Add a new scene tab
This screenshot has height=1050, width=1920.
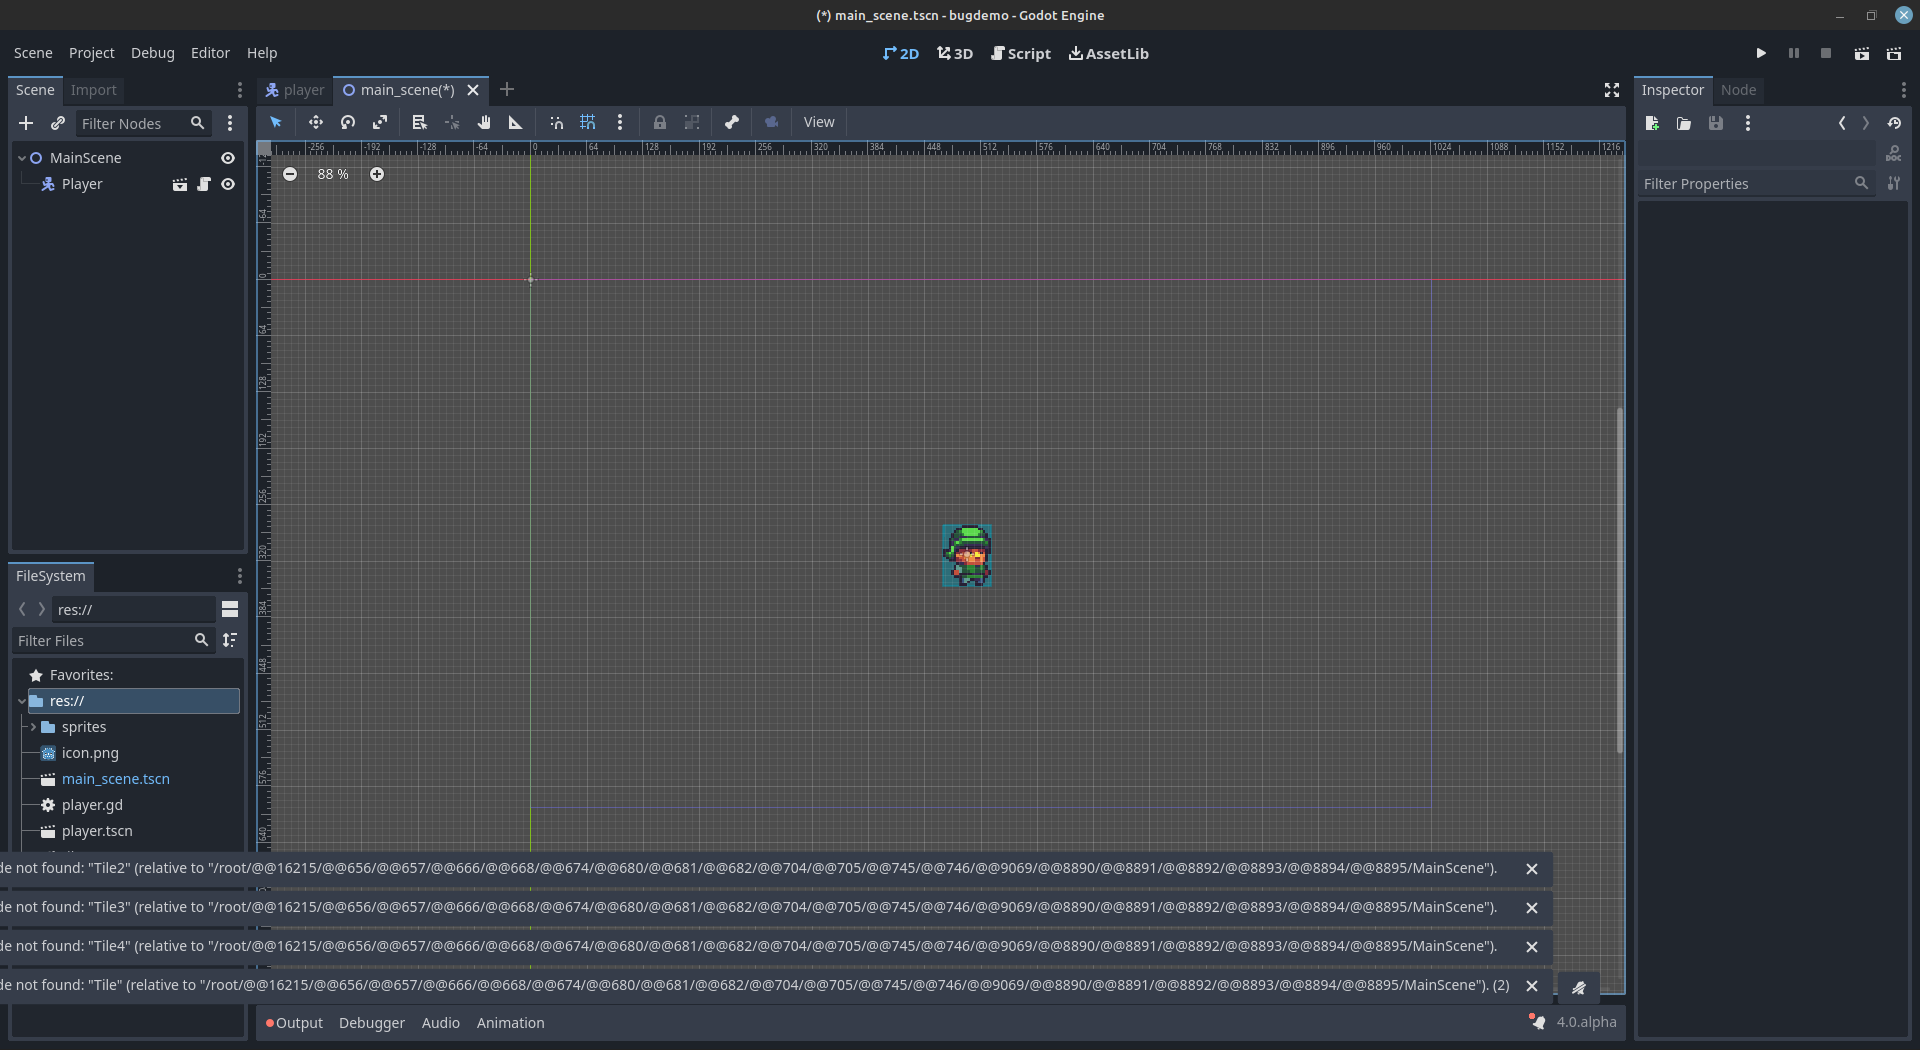(x=507, y=90)
